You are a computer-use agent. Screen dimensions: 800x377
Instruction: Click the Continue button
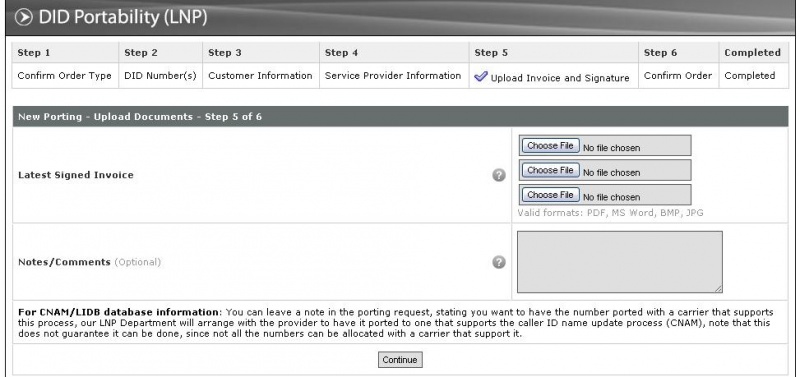click(400, 360)
